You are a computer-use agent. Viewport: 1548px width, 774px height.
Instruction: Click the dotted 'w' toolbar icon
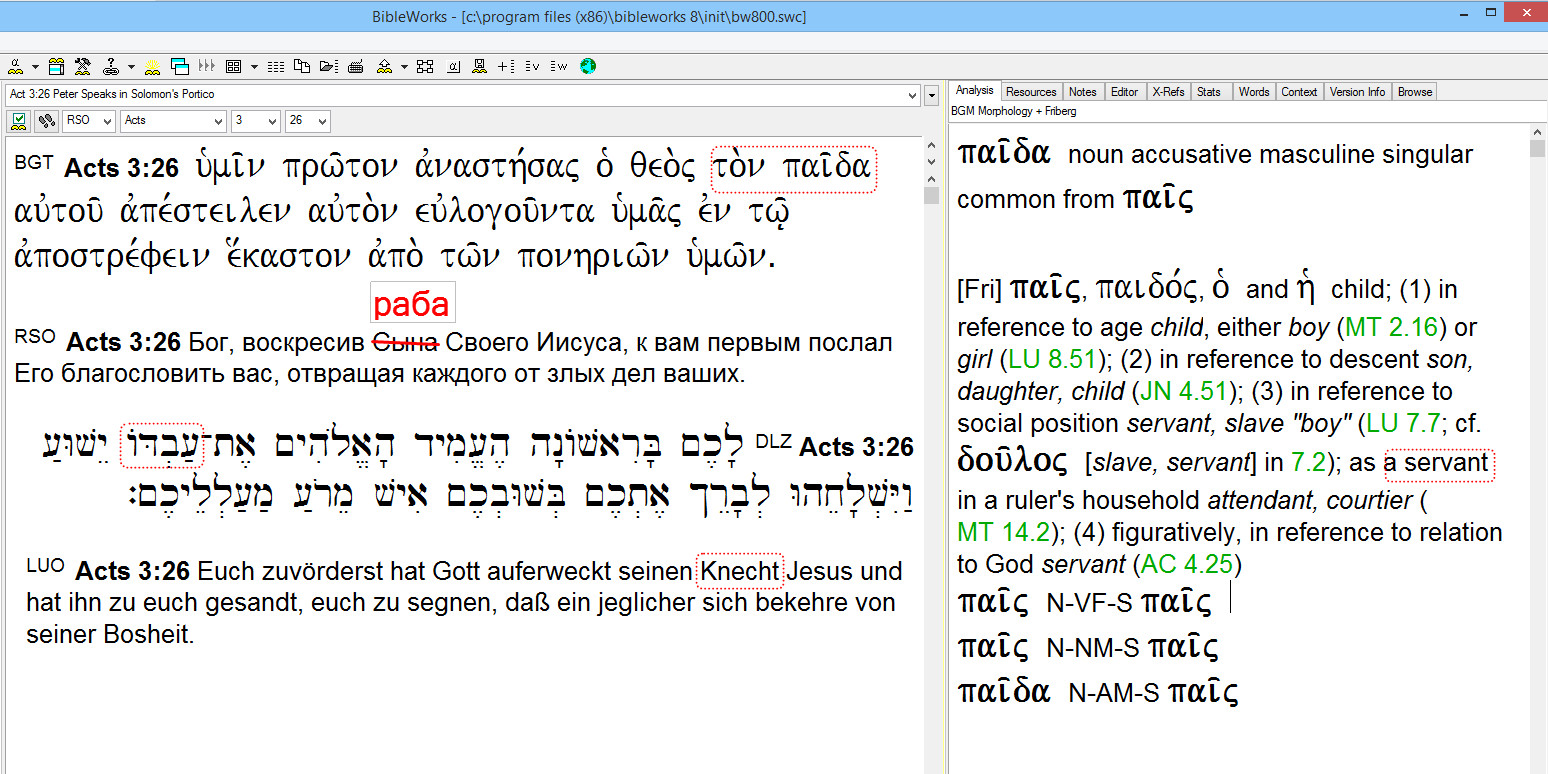[x=558, y=66]
